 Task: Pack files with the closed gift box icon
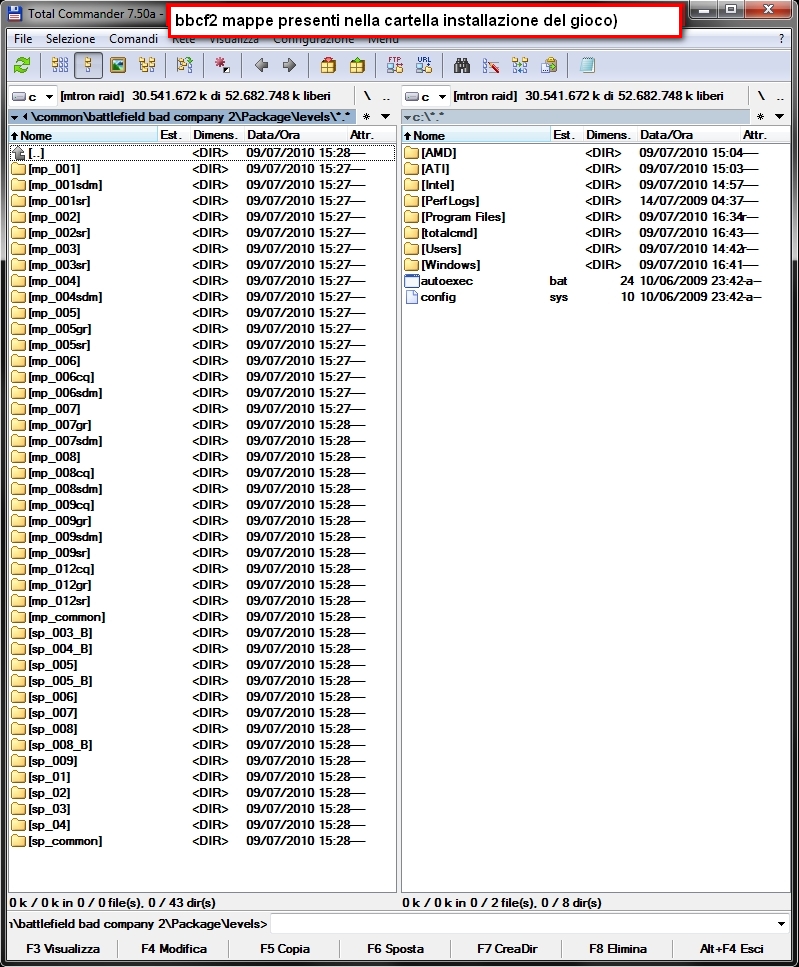click(x=329, y=65)
